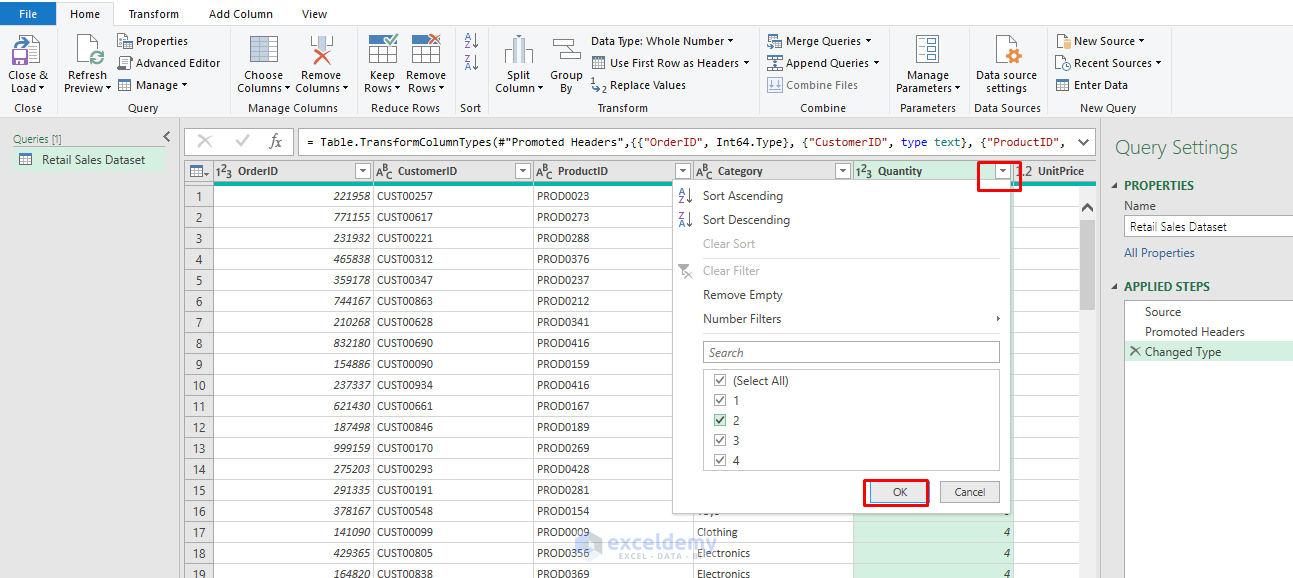Click the Group By icon
1293x578 pixels.
tap(566, 50)
